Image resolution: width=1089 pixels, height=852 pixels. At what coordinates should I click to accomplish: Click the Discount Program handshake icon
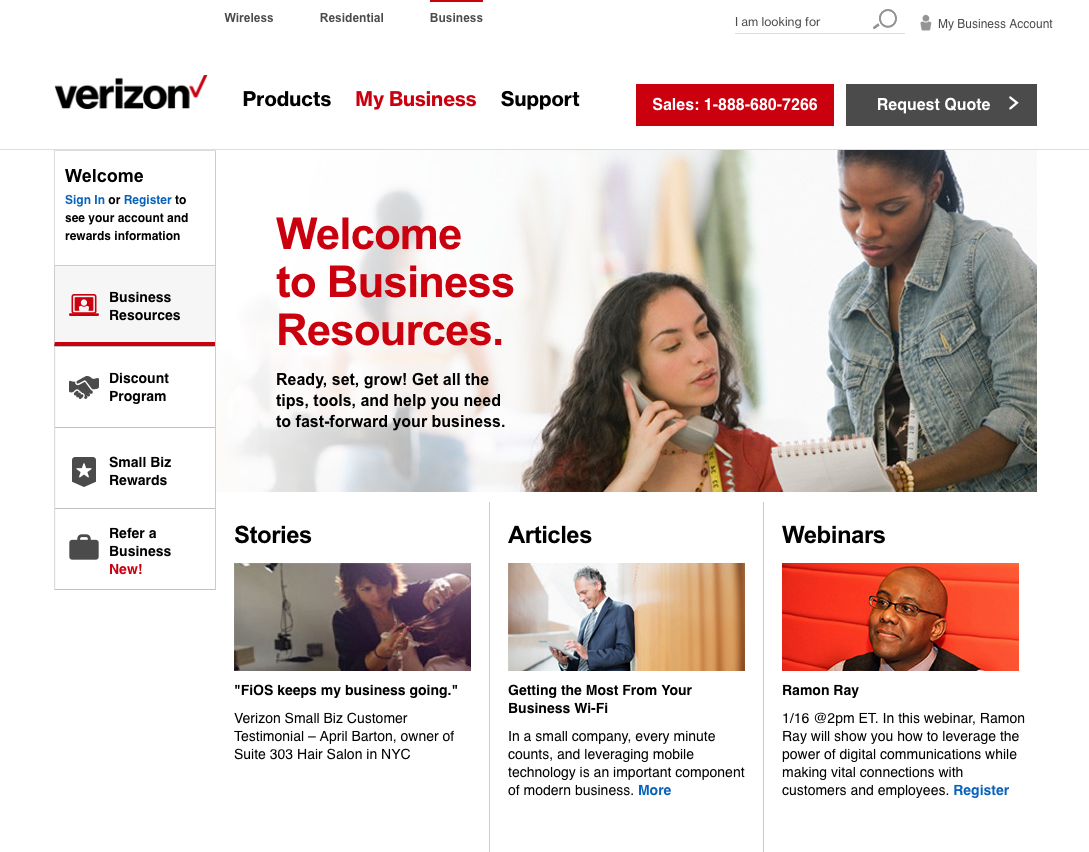[x=83, y=387]
